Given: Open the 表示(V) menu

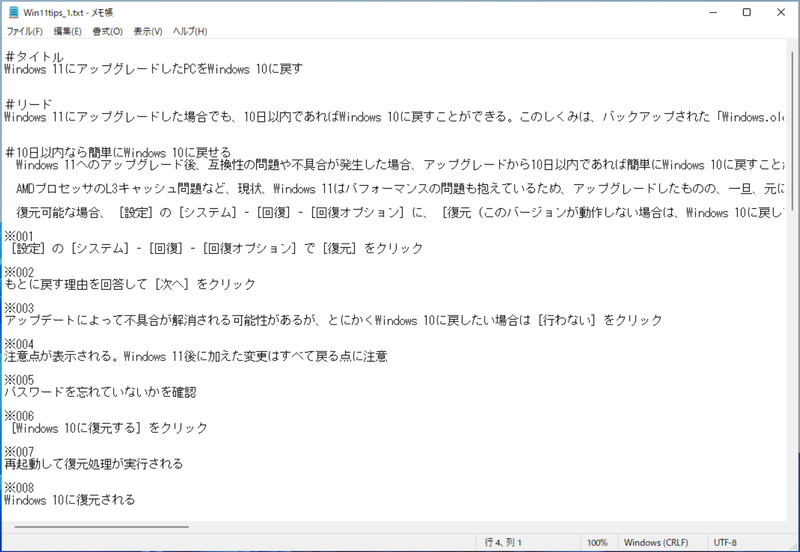Looking at the screenshot, I should 148,32.
